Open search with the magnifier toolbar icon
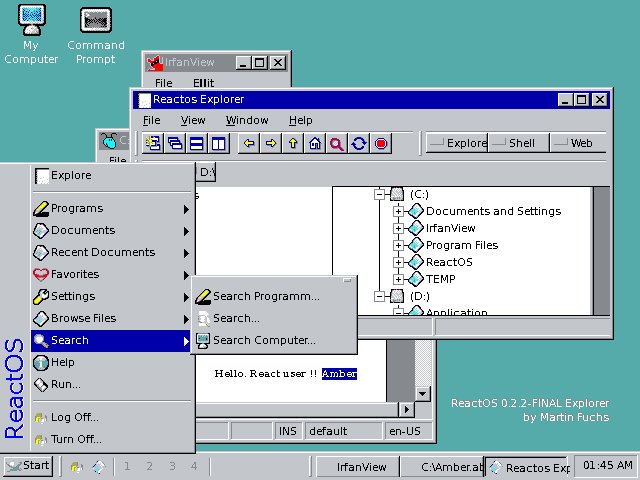The image size is (640, 480). pyautogui.click(x=337, y=143)
